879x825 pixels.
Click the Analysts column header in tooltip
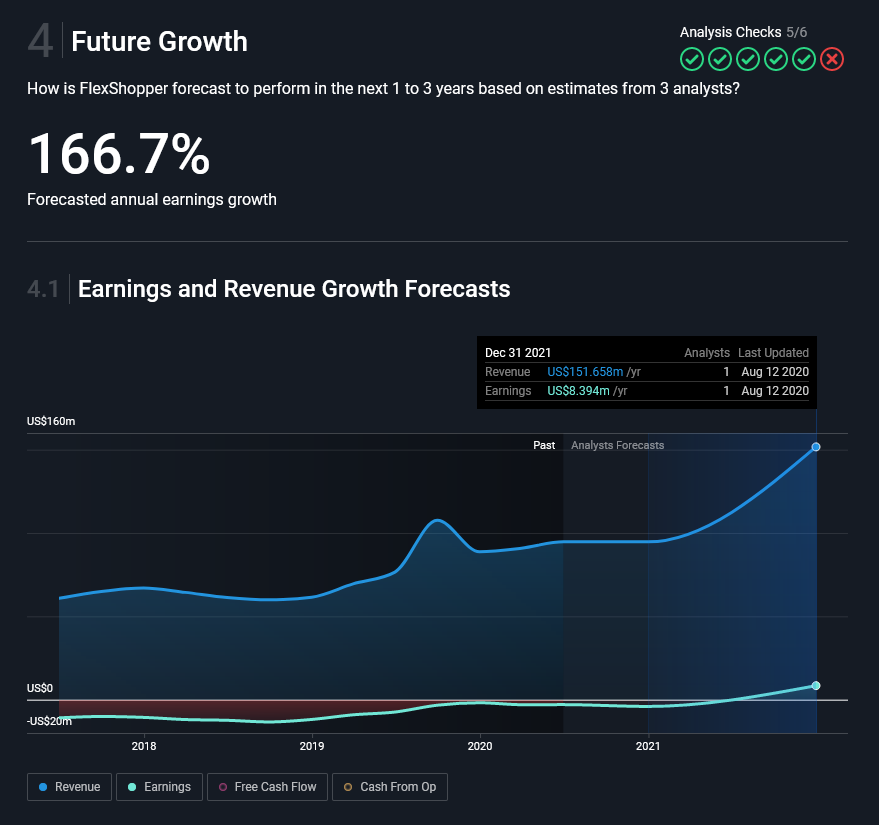click(707, 353)
